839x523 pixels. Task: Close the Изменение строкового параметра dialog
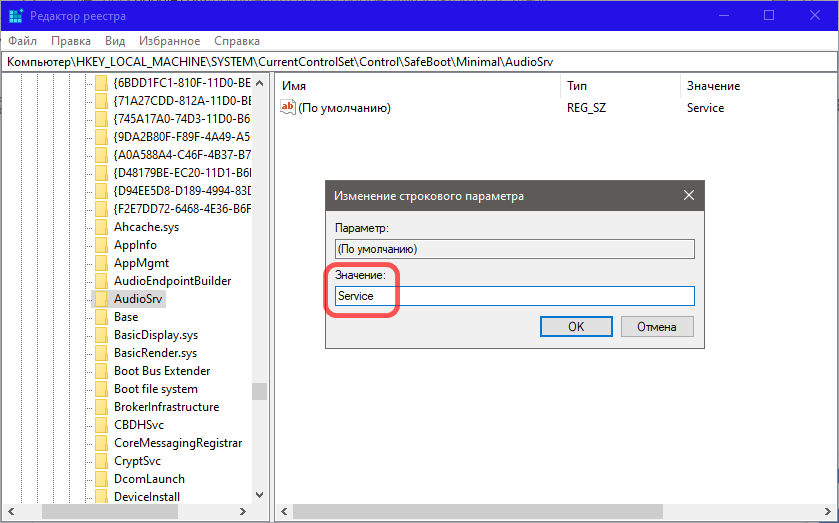coord(688,196)
